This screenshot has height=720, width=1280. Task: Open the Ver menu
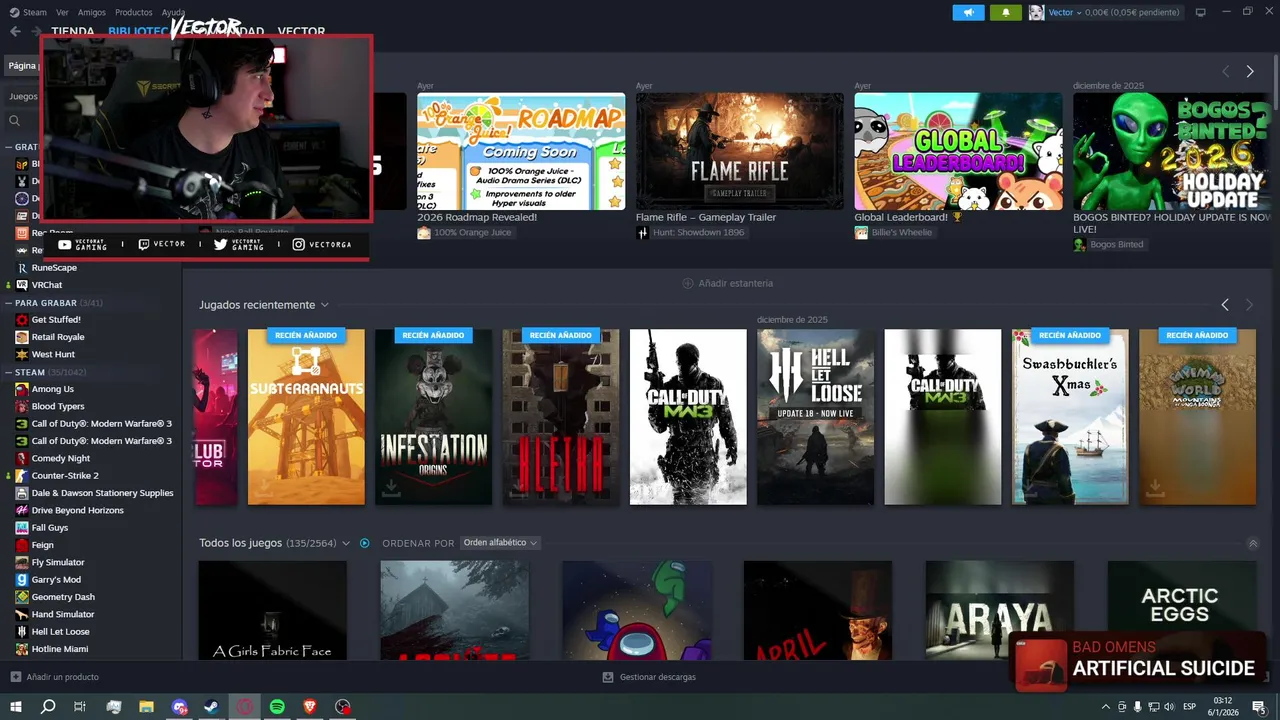pos(63,12)
